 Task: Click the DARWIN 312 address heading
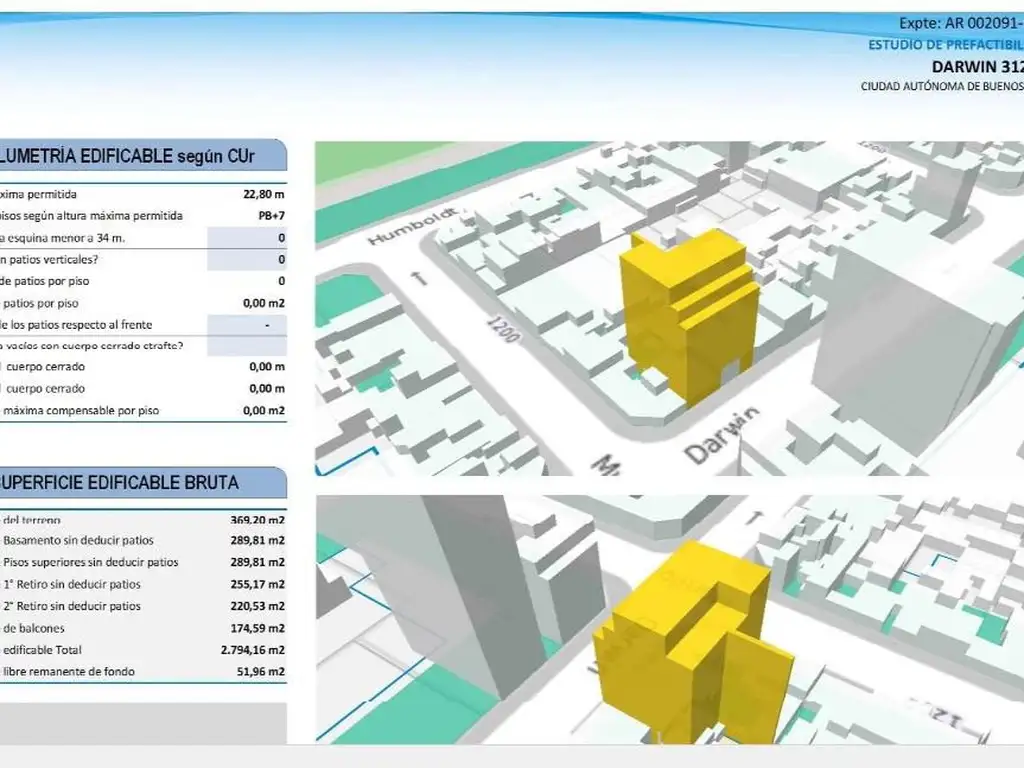[976, 67]
